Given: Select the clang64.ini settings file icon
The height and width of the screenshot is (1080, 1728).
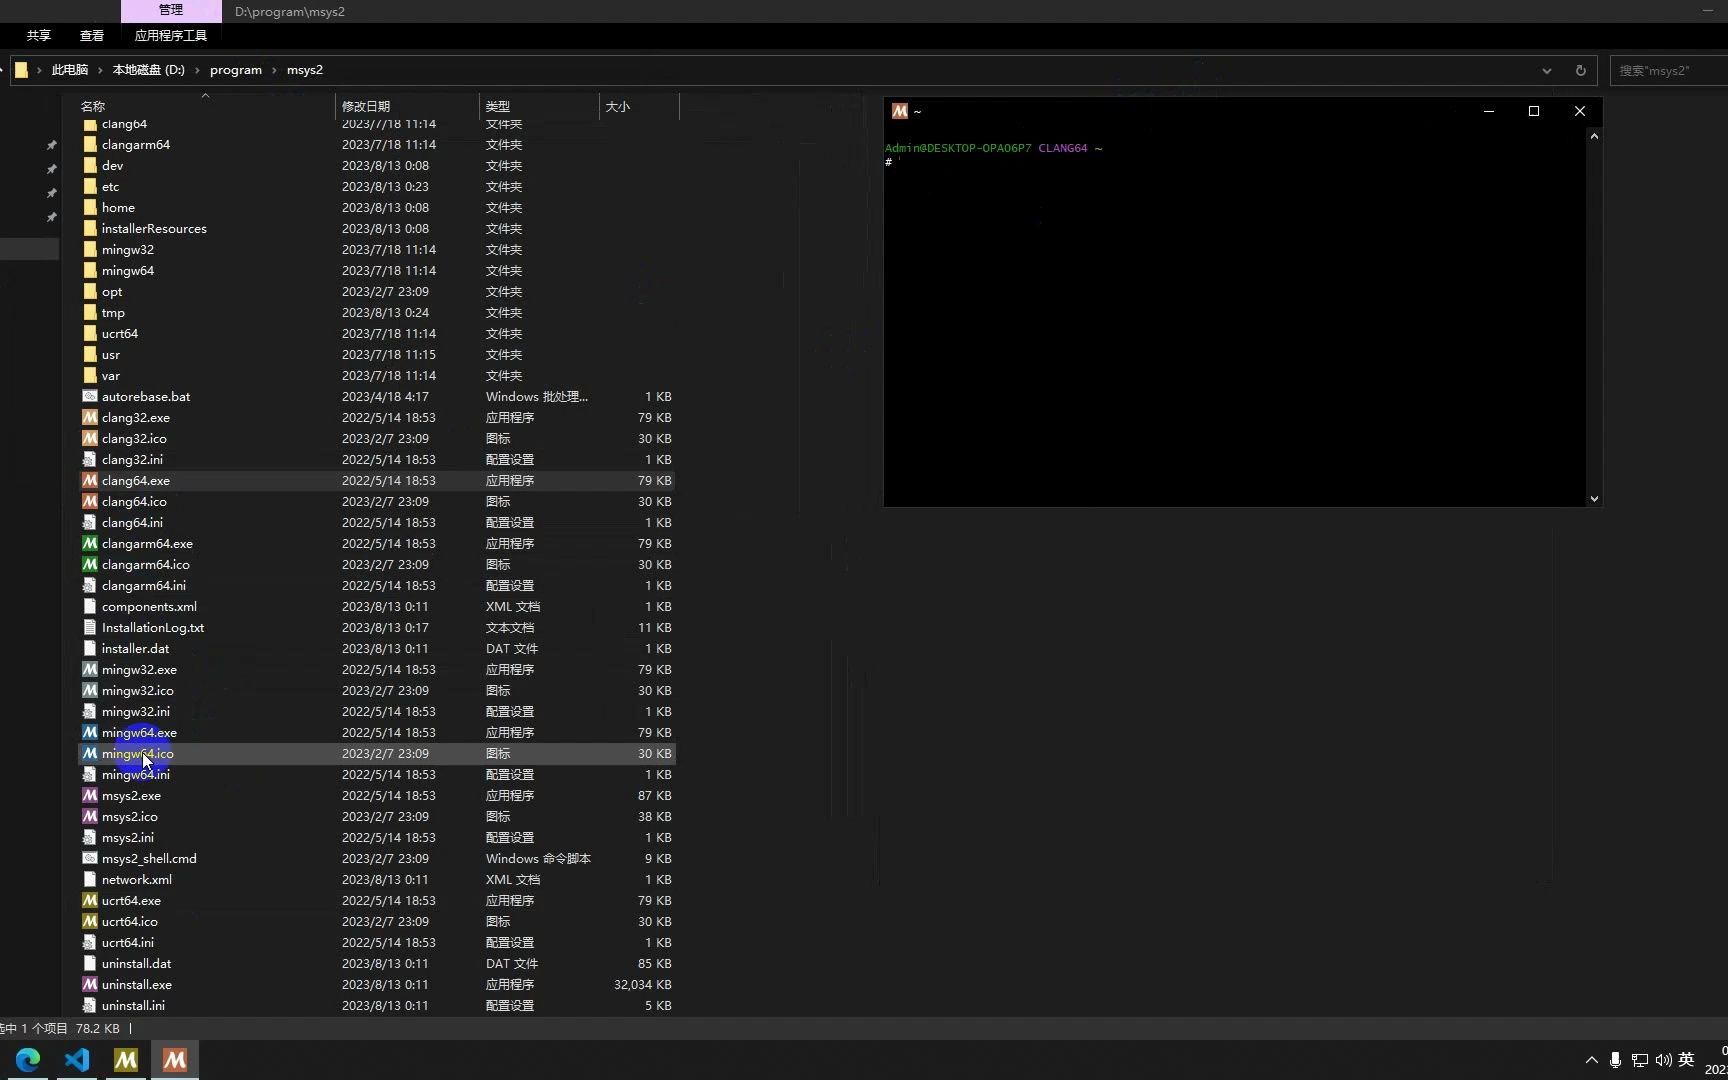Looking at the screenshot, I should coord(89,523).
